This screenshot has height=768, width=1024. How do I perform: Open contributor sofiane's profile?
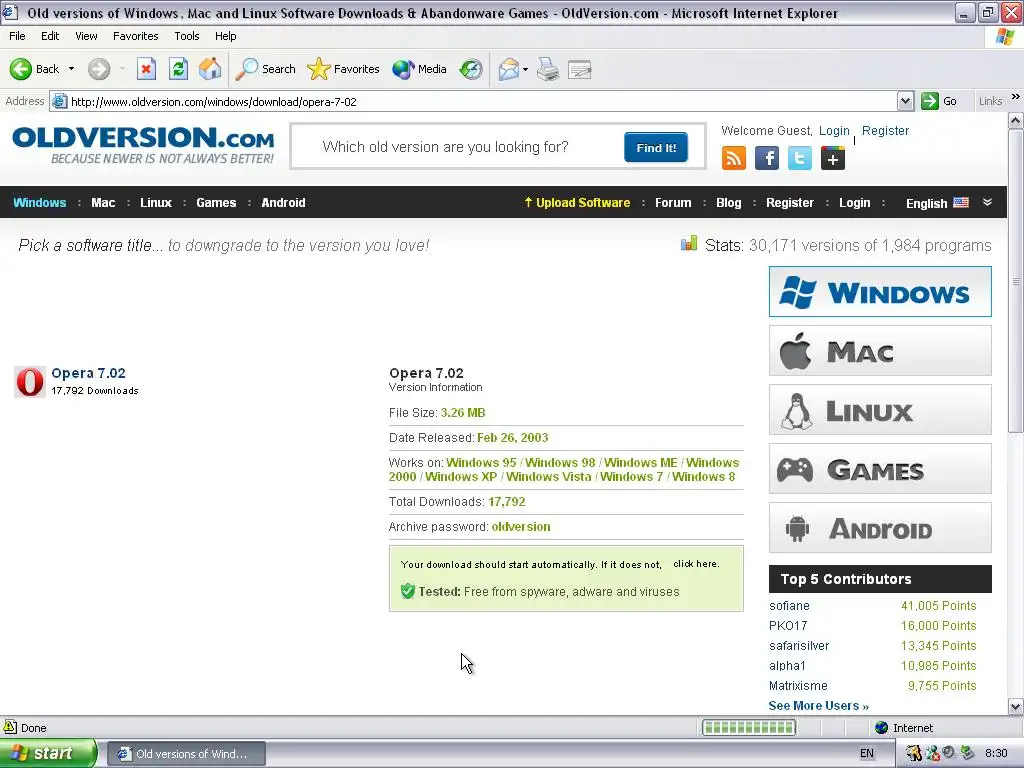pyautogui.click(x=789, y=606)
